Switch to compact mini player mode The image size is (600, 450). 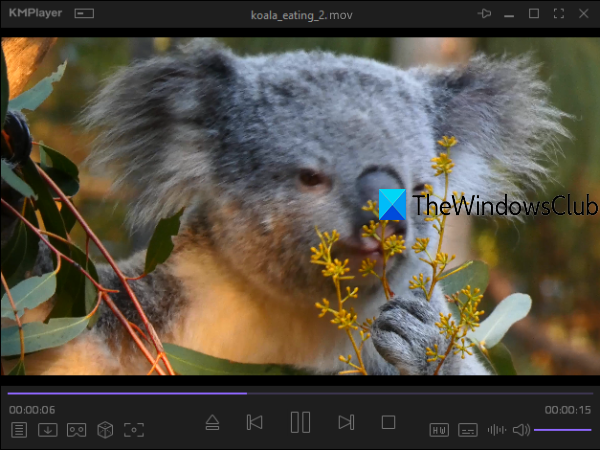tap(84, 14)
